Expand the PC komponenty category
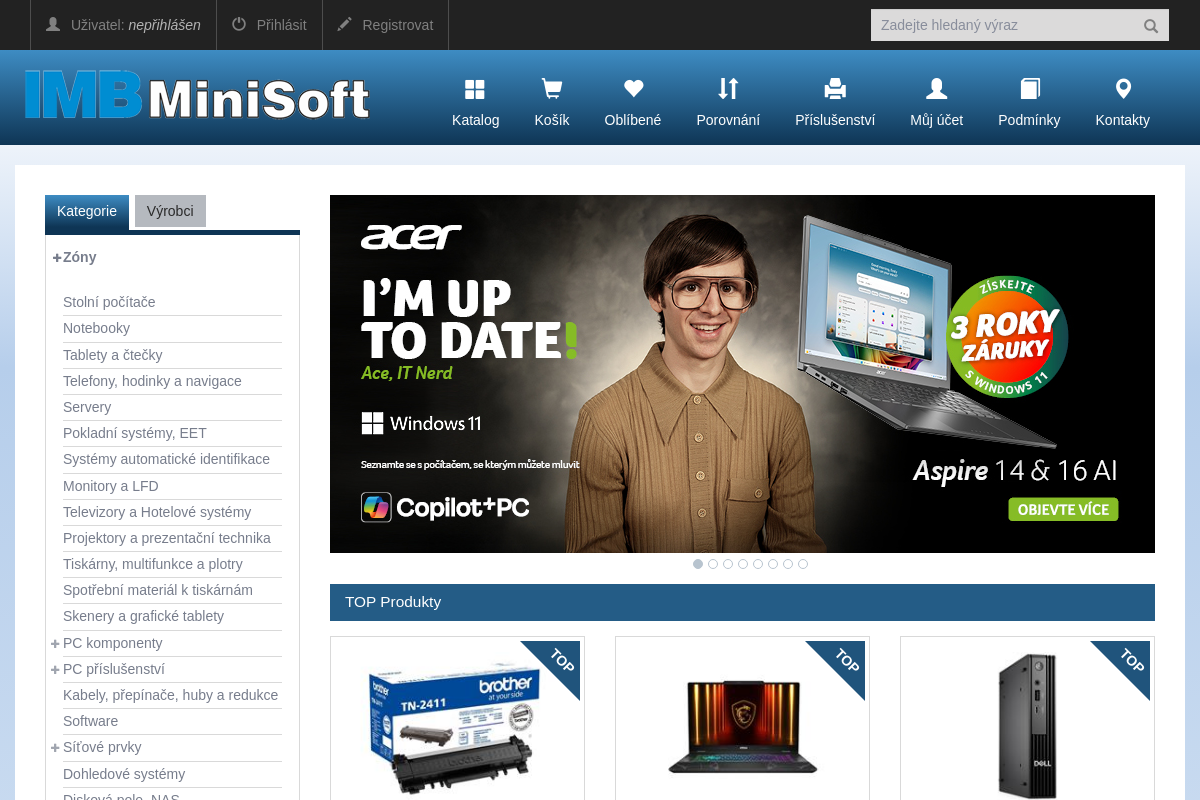1200x800 pixels. pyautogui.click(x=55, y=643)
